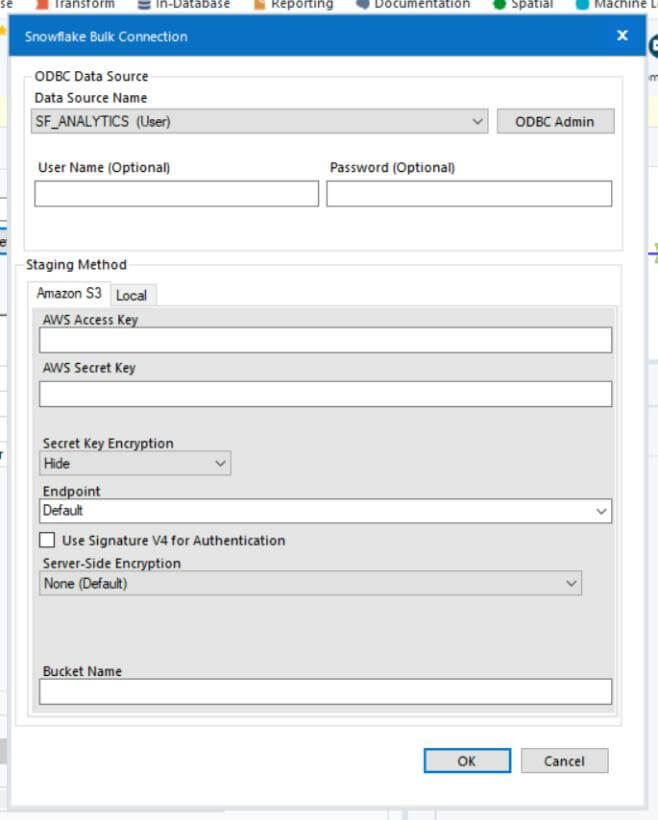
Task: Open the Reporting tool palette tab
Action: [294, 5]
